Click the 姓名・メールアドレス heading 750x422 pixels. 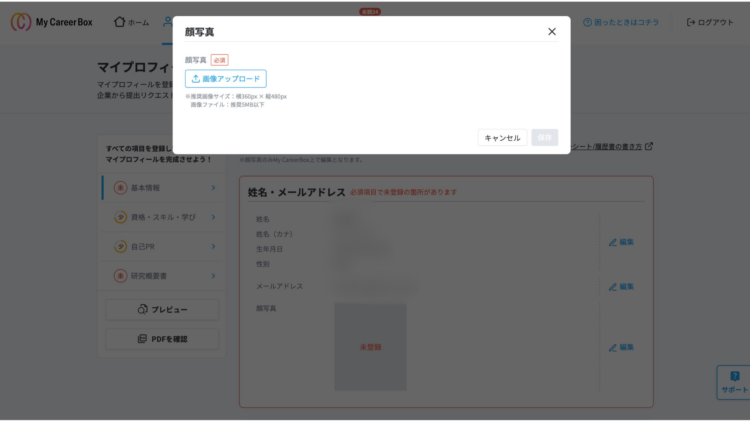[x=297, y=192]
